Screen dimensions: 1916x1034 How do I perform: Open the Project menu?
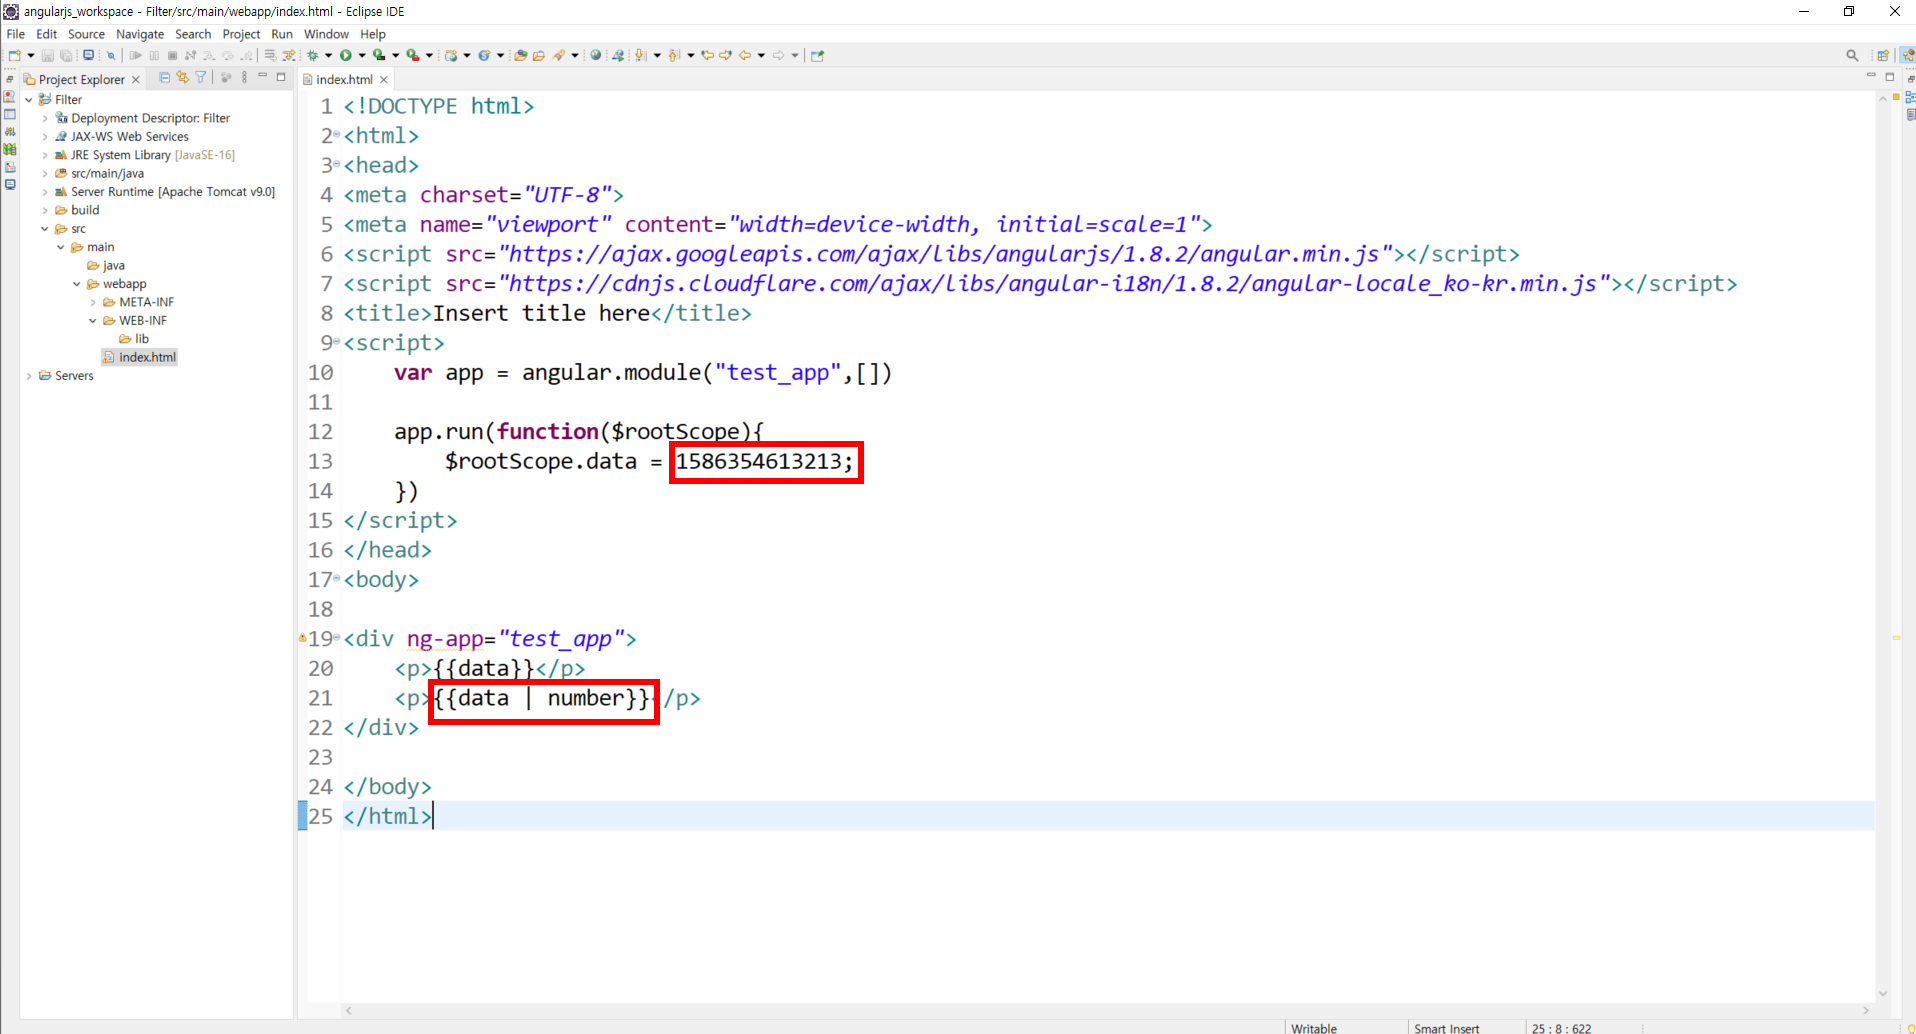coord(241,34)
